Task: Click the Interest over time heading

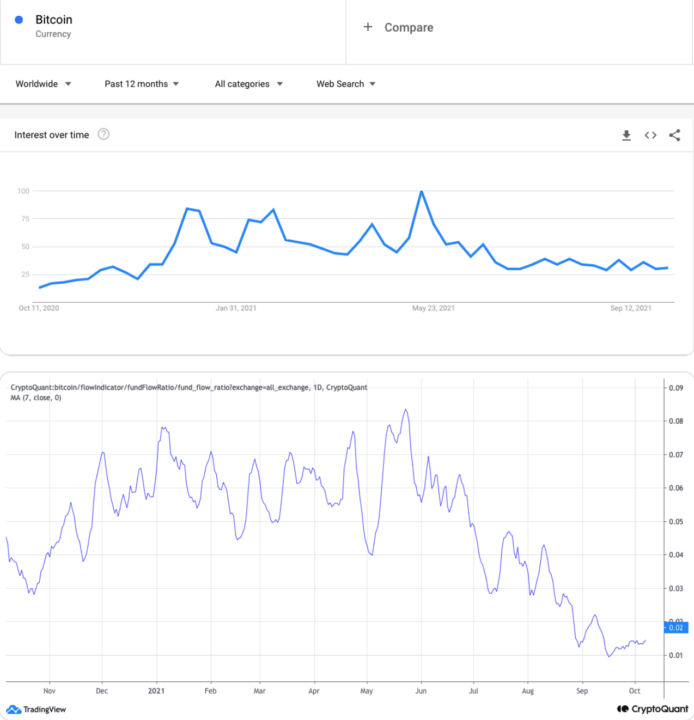Action: pyautogui.click(x=52, y=135)
